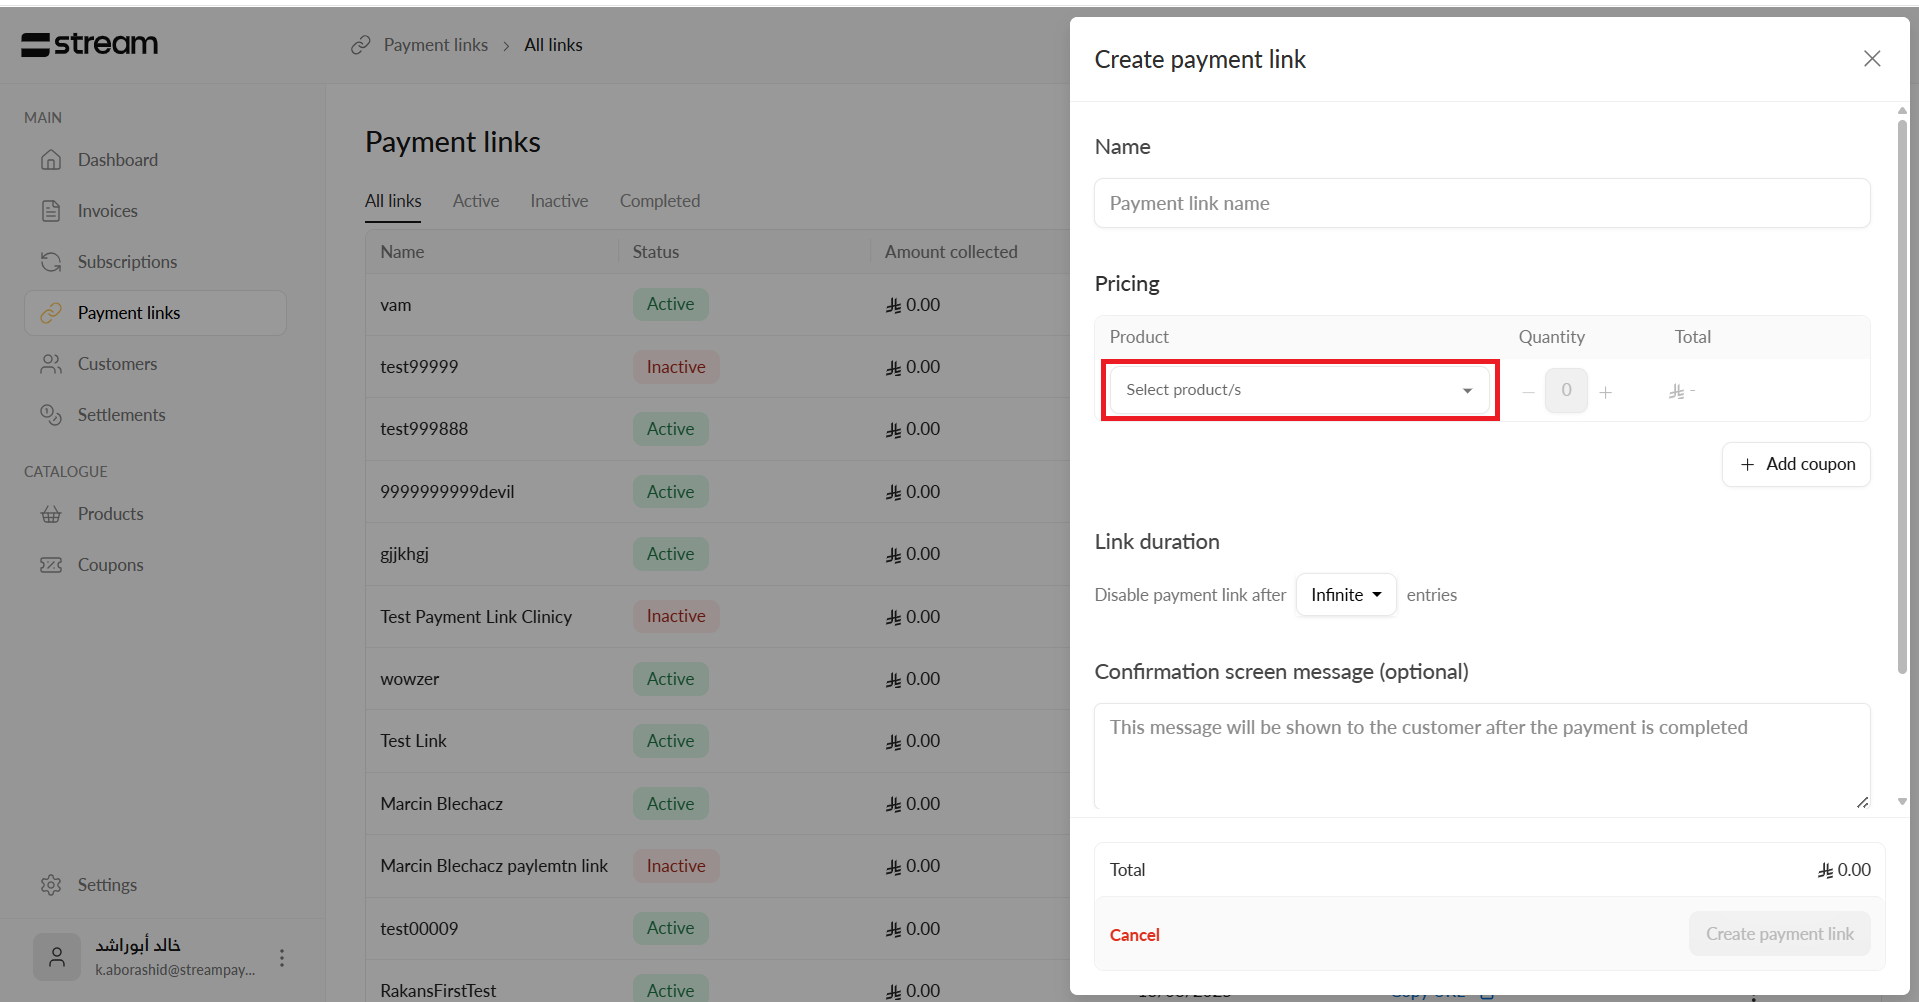The height and width of the screenshot is (1002, 1919).
Task: Open the Infinite entries dropdown
Action: click(1345, 595)
